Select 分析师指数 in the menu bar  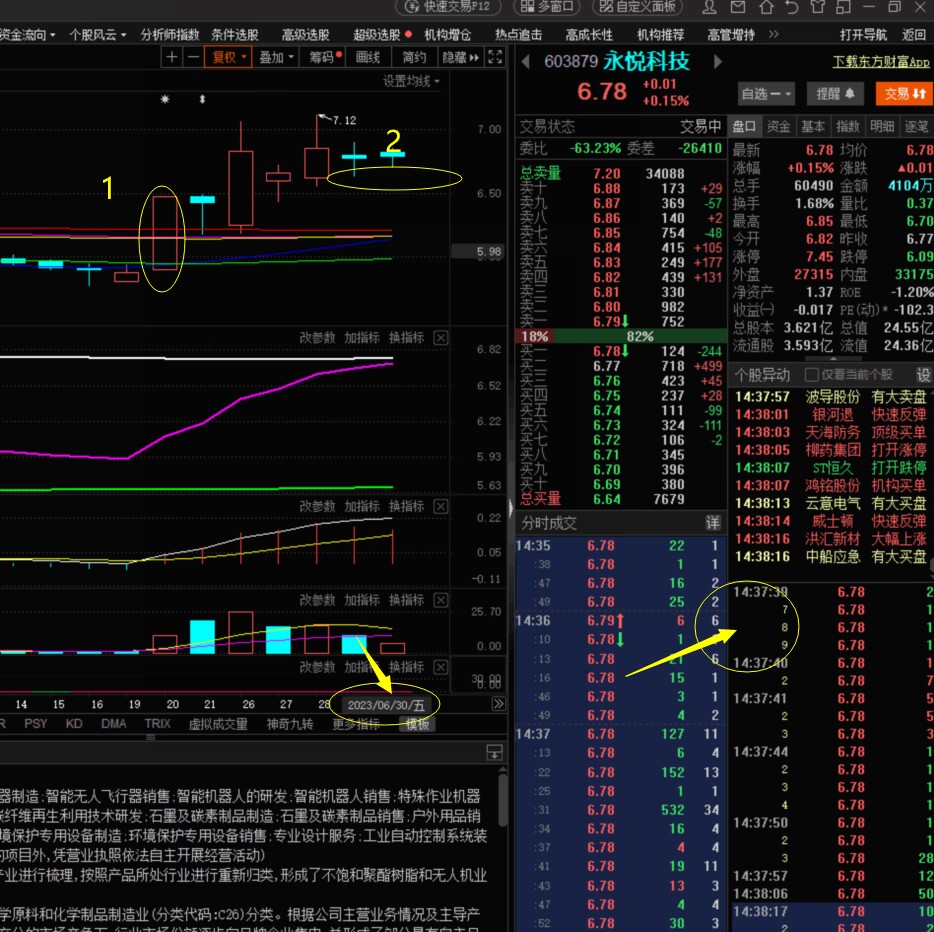(170, 35)
